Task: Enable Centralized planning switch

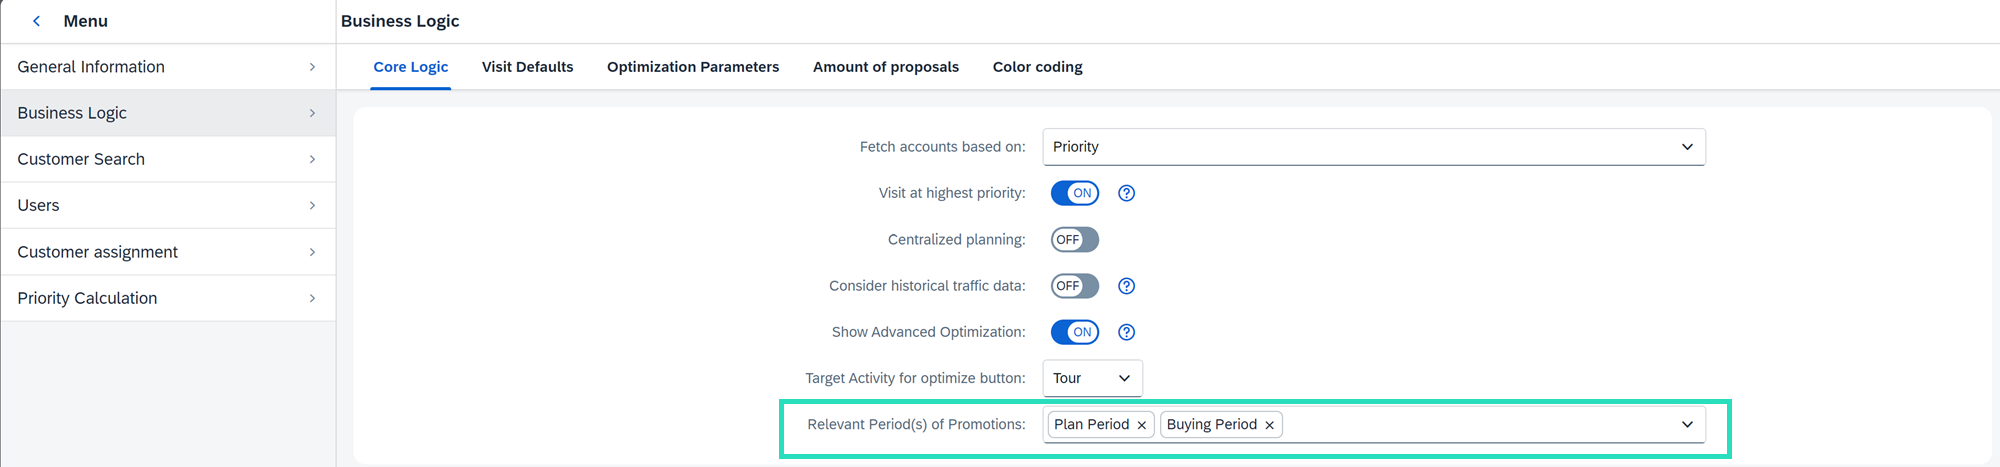Action: click(1075, 240)
